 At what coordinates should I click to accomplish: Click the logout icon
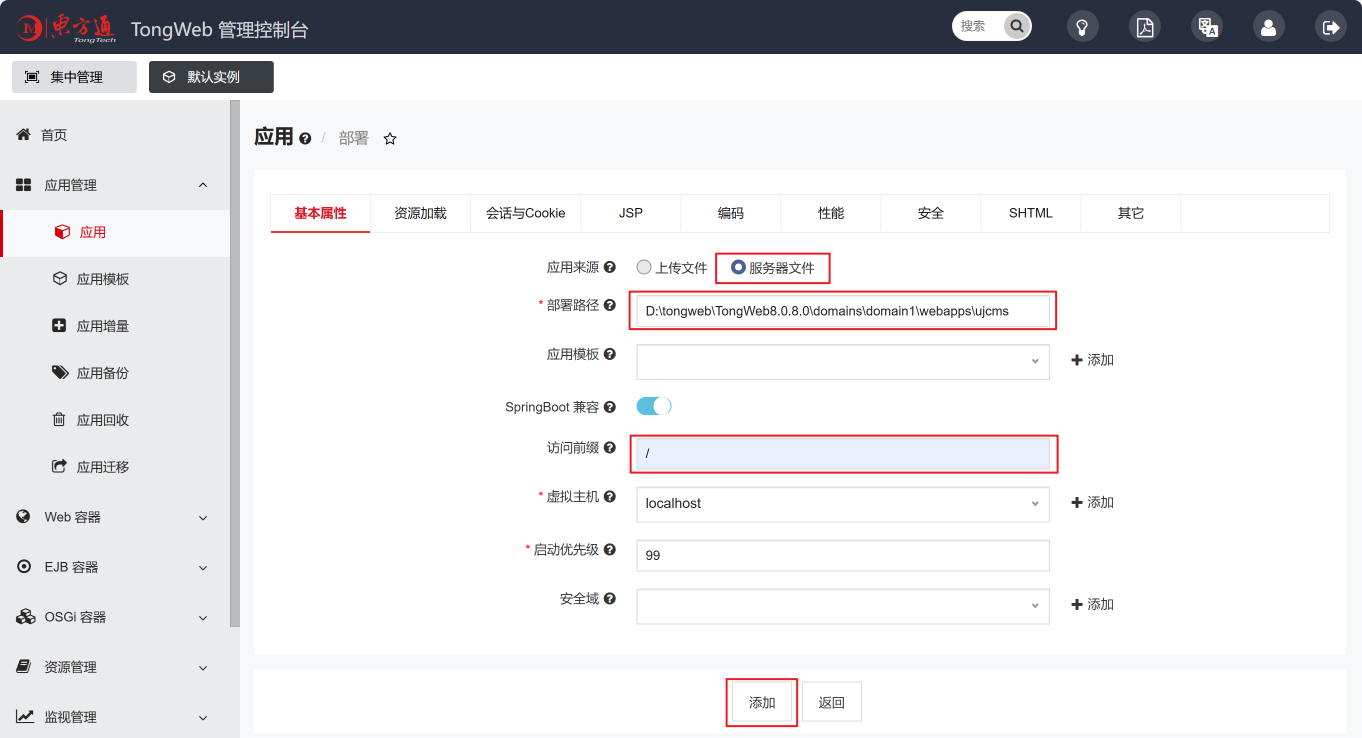1331,27
